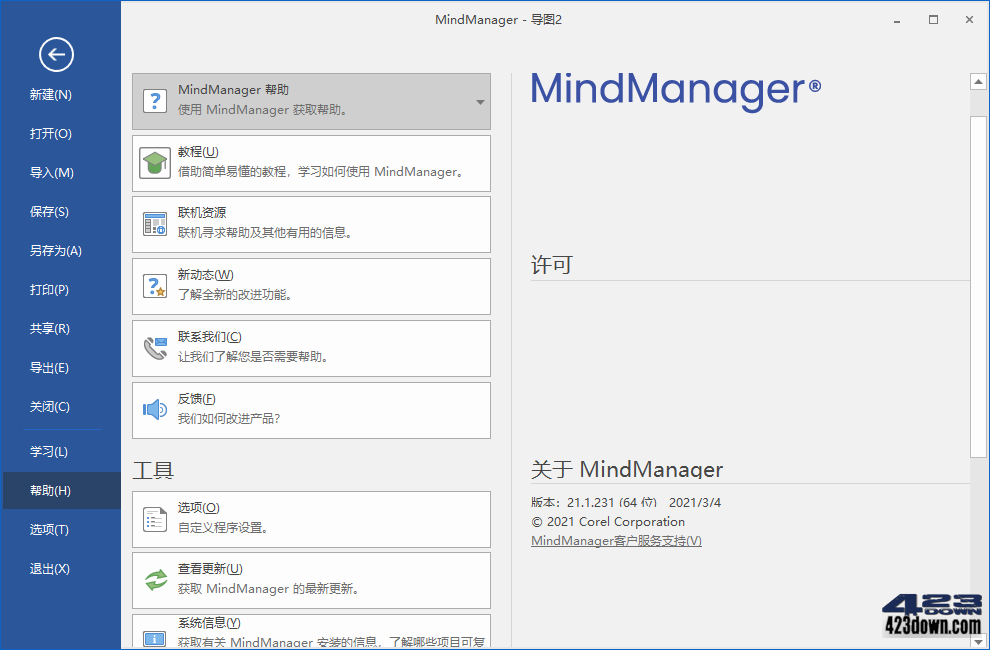Select 导出(E) from the sidebar
990x650 pixels.
(47, 367)
